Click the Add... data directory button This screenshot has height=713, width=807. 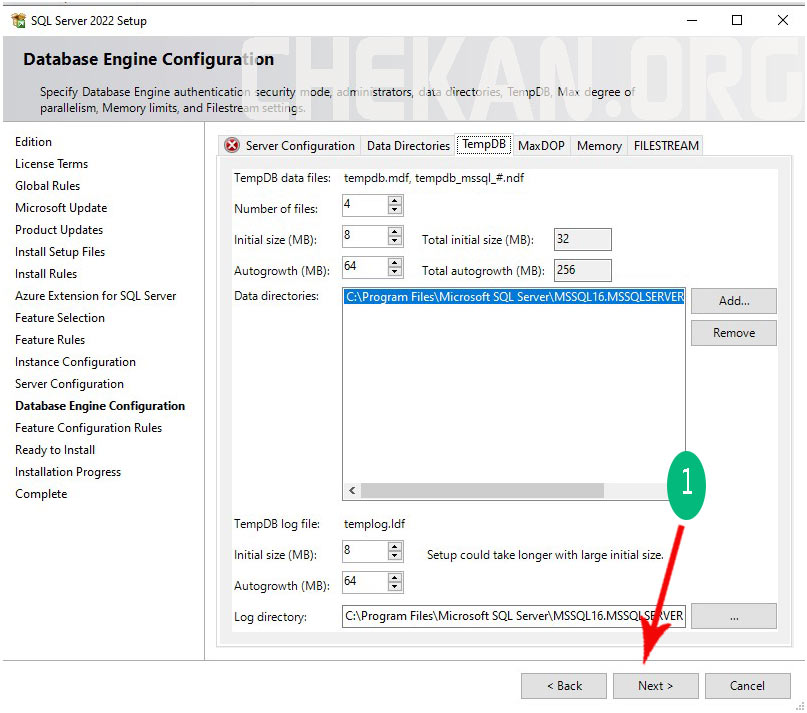[733, 301]
